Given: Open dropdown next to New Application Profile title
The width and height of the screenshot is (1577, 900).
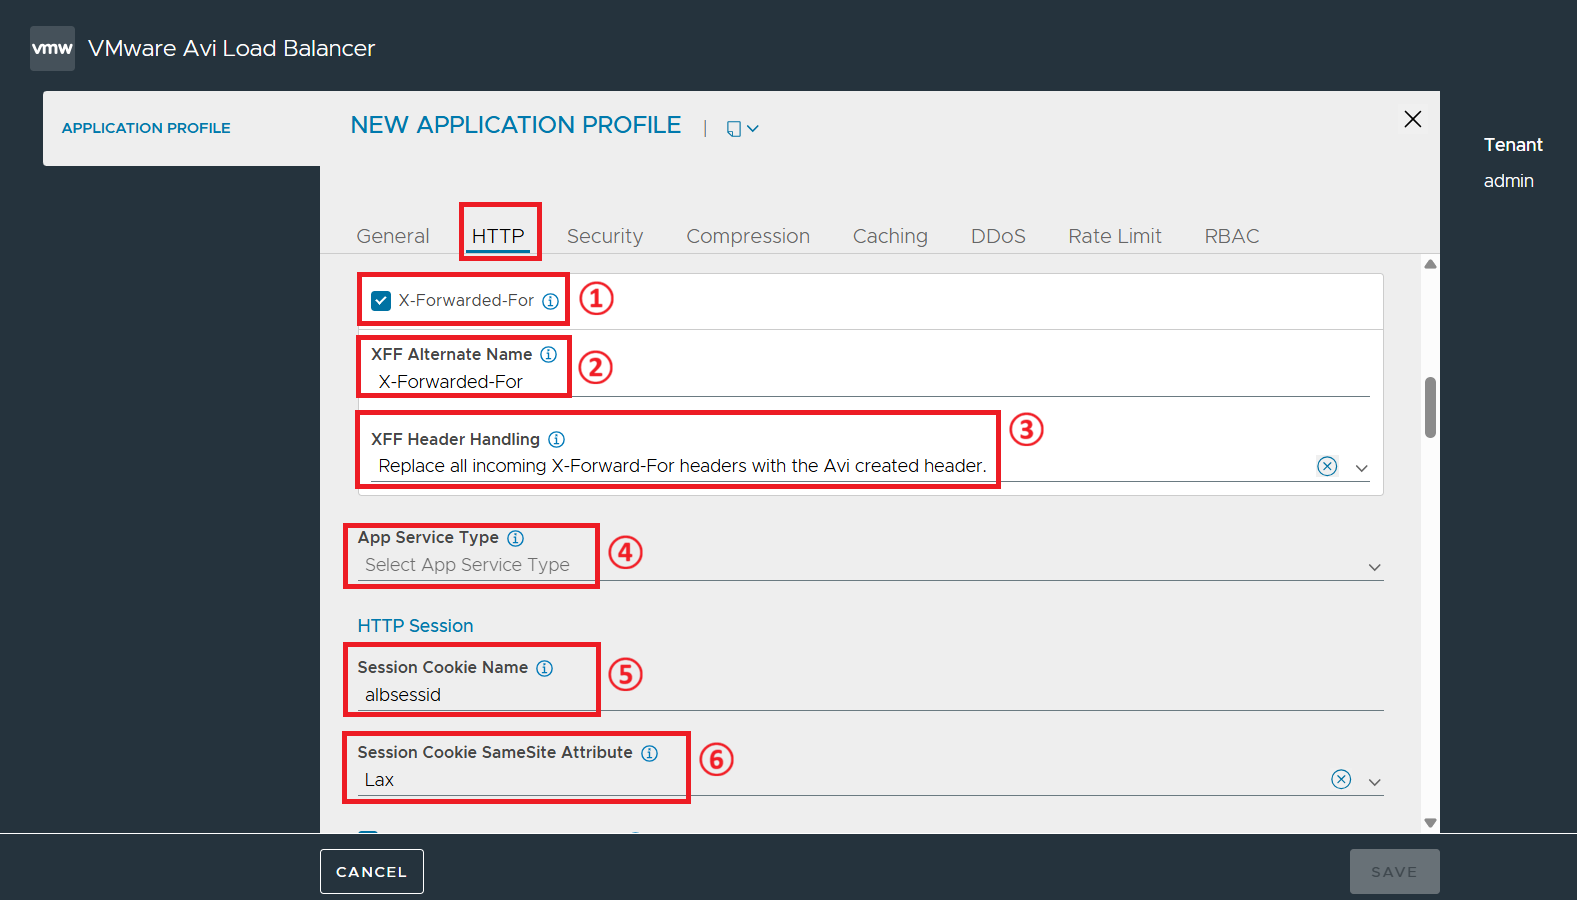Looking at the screenshot, I should coord(743,129).
